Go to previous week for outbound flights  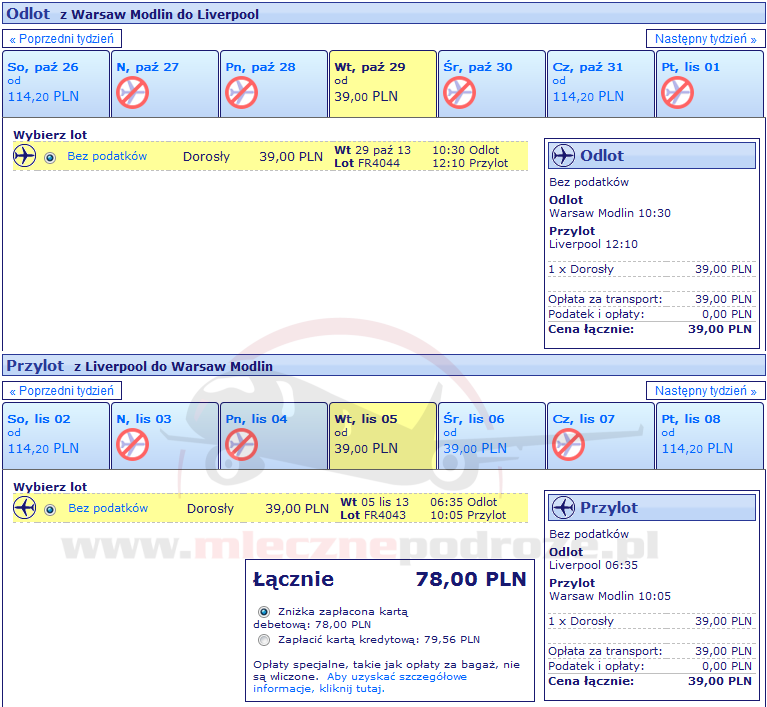pyautogui.click(x=63, y=39)
